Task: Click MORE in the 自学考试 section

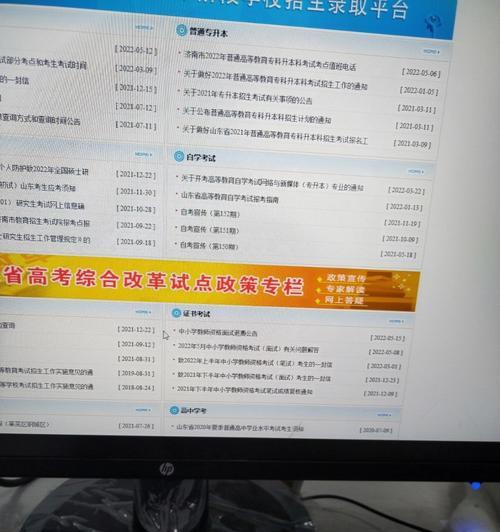Action: coord(416,172)
